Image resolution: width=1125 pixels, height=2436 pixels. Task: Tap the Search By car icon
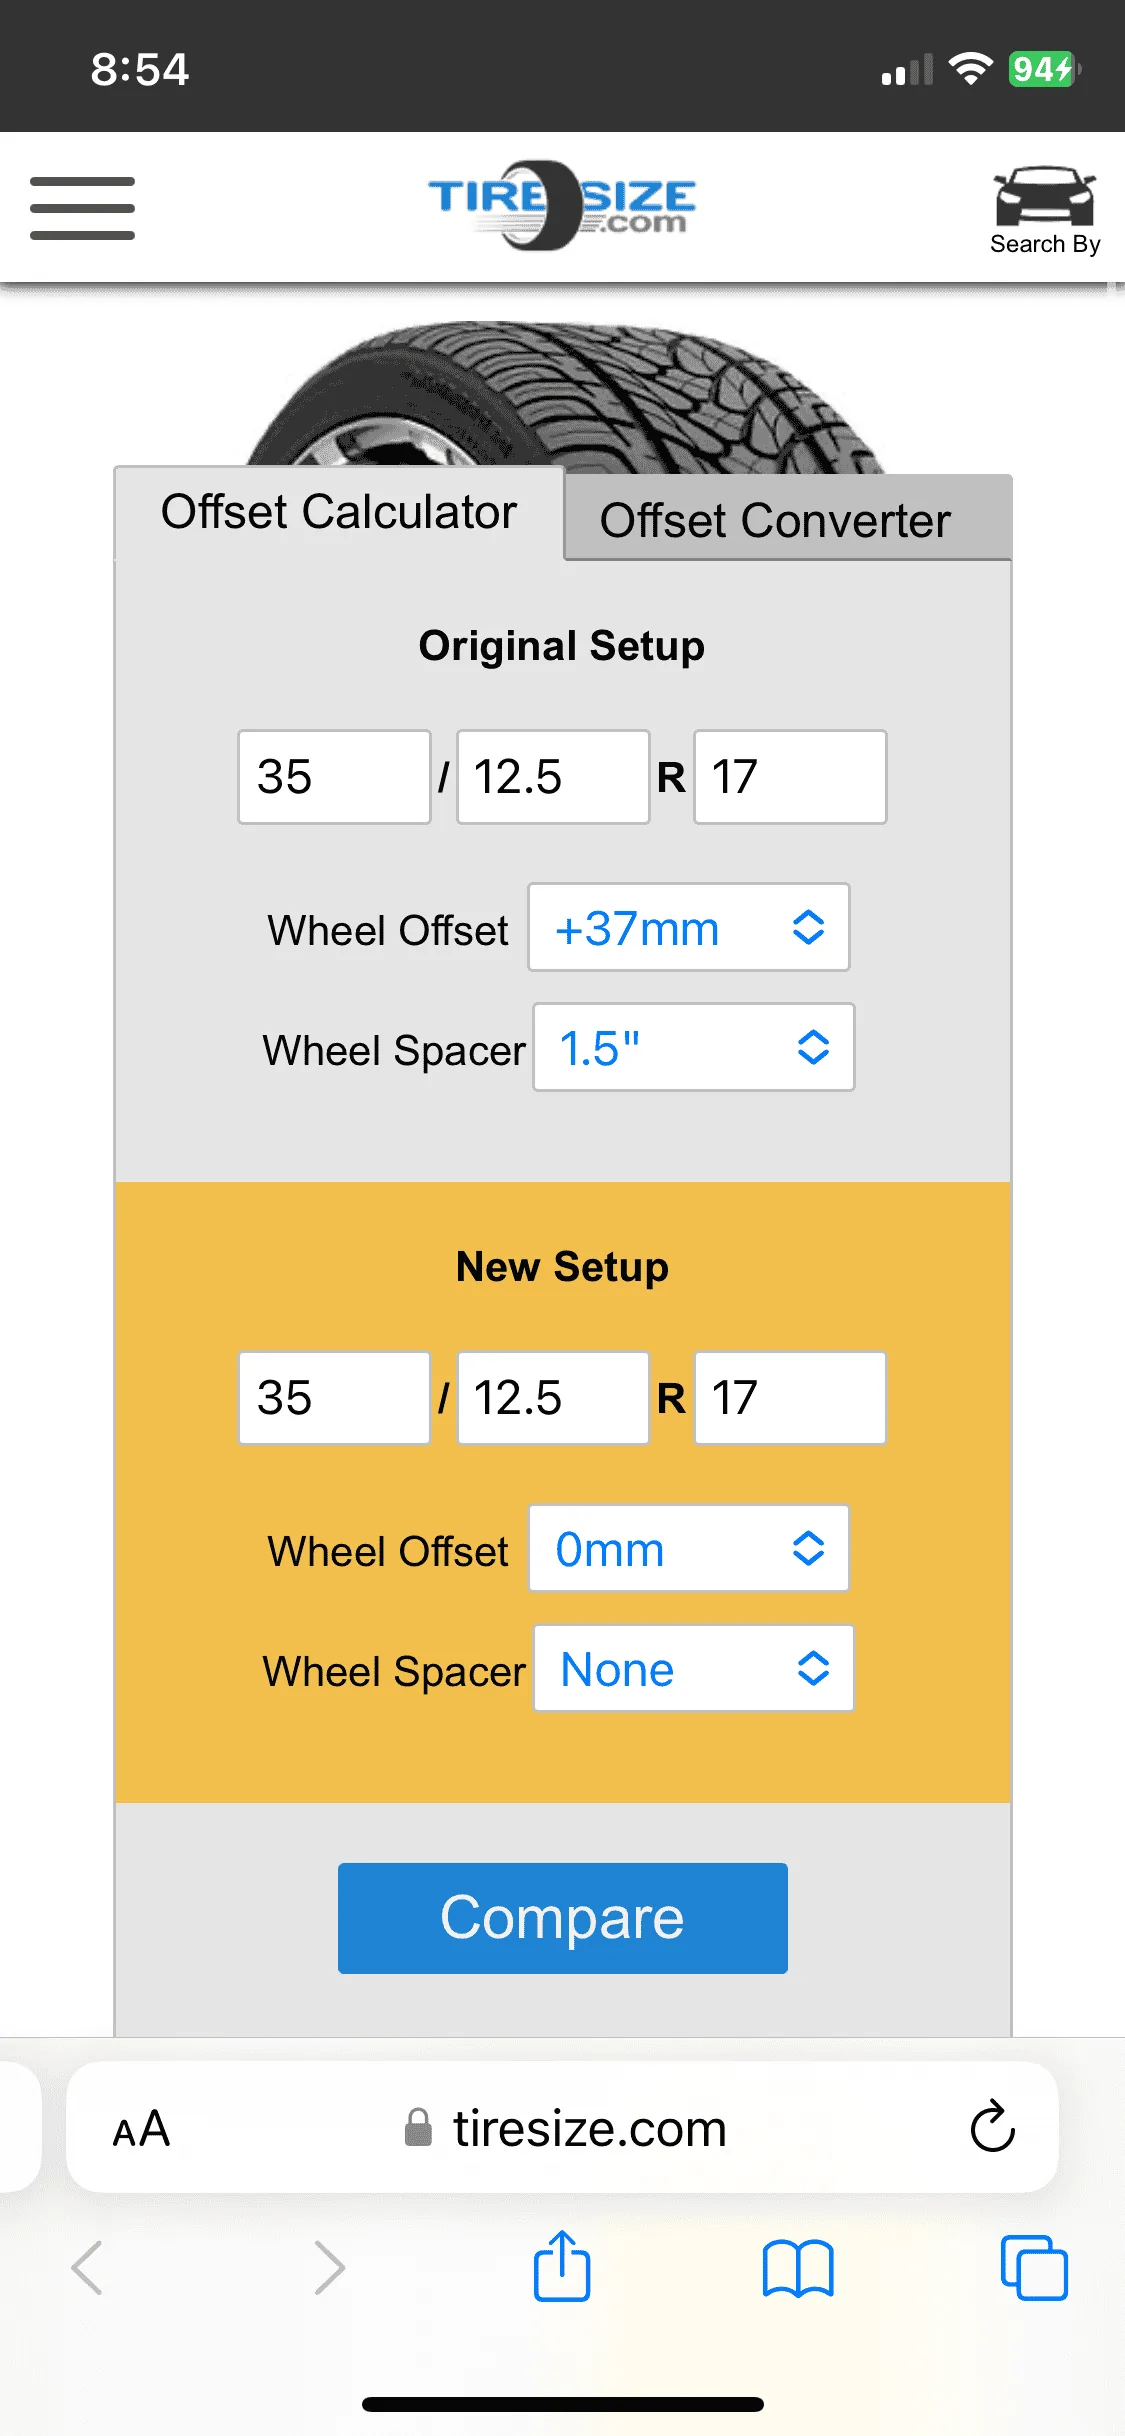pyautogui.click(x=1044, y=208)
